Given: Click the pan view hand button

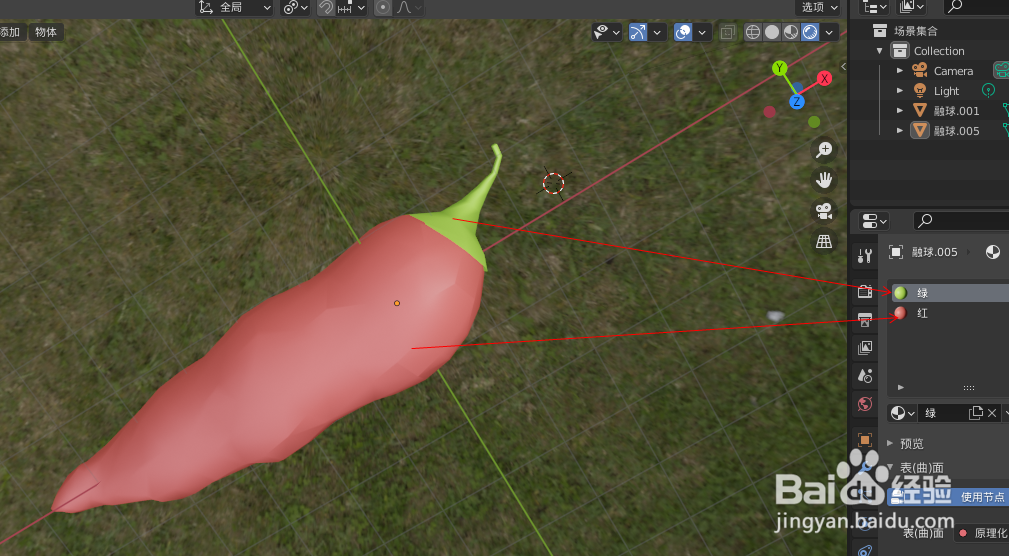Looking at the screenshot, I should (x=824, y=180).
